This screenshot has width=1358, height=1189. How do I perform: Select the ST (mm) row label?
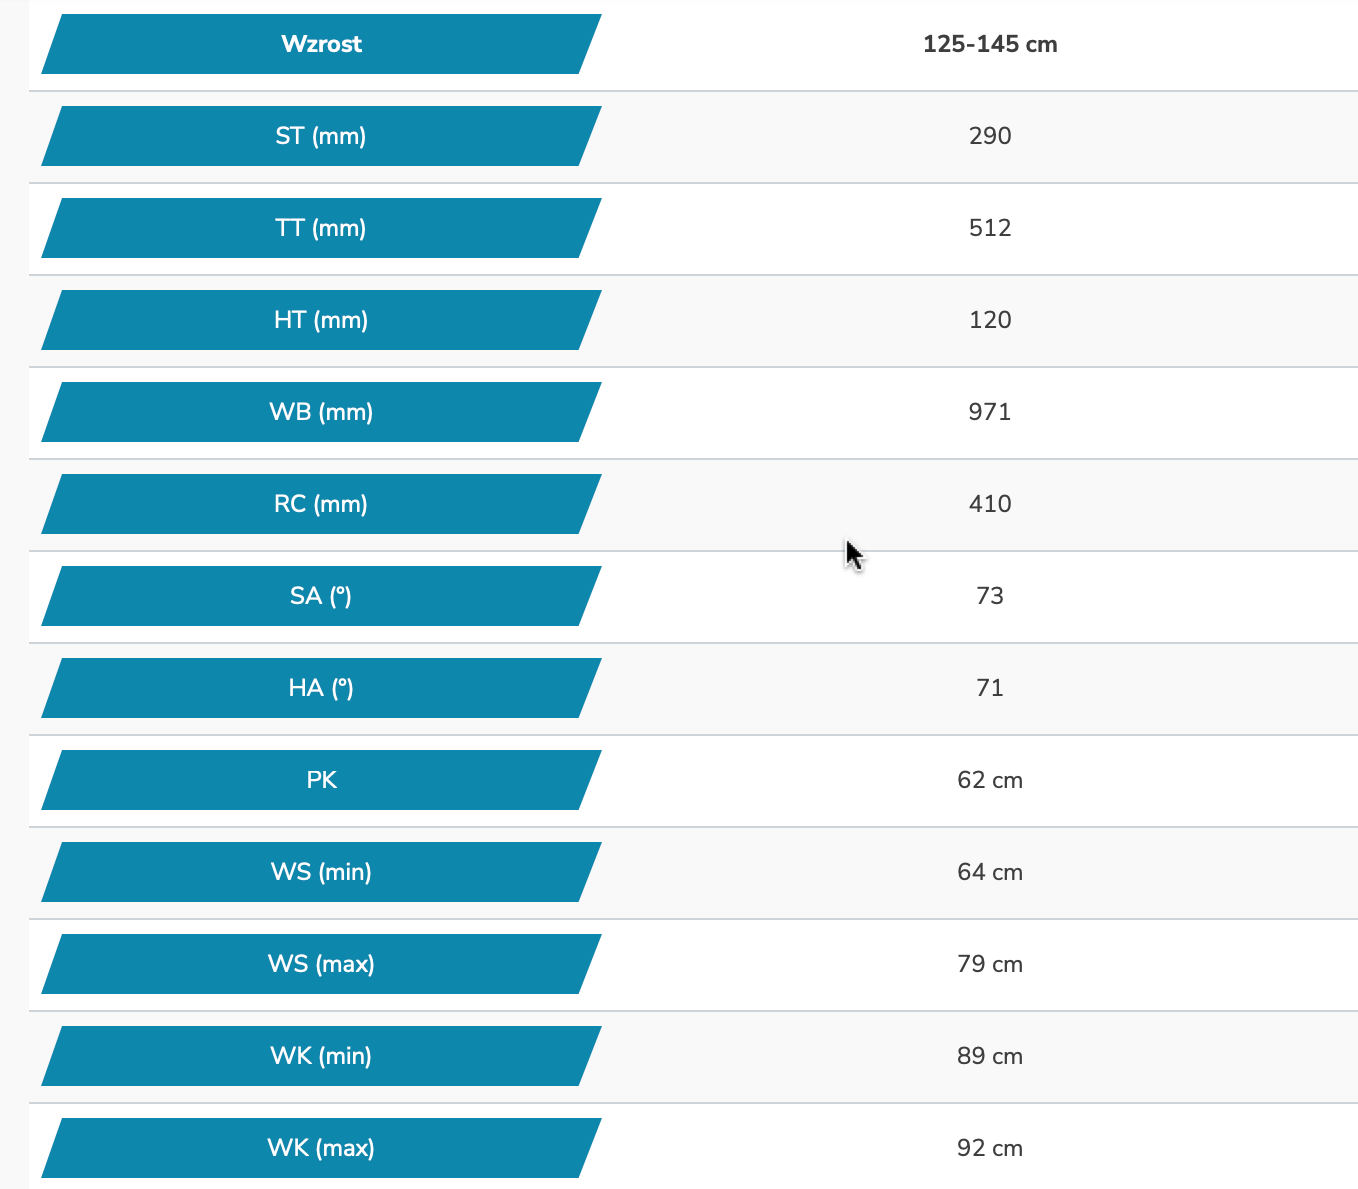click(x=321, y=136)
